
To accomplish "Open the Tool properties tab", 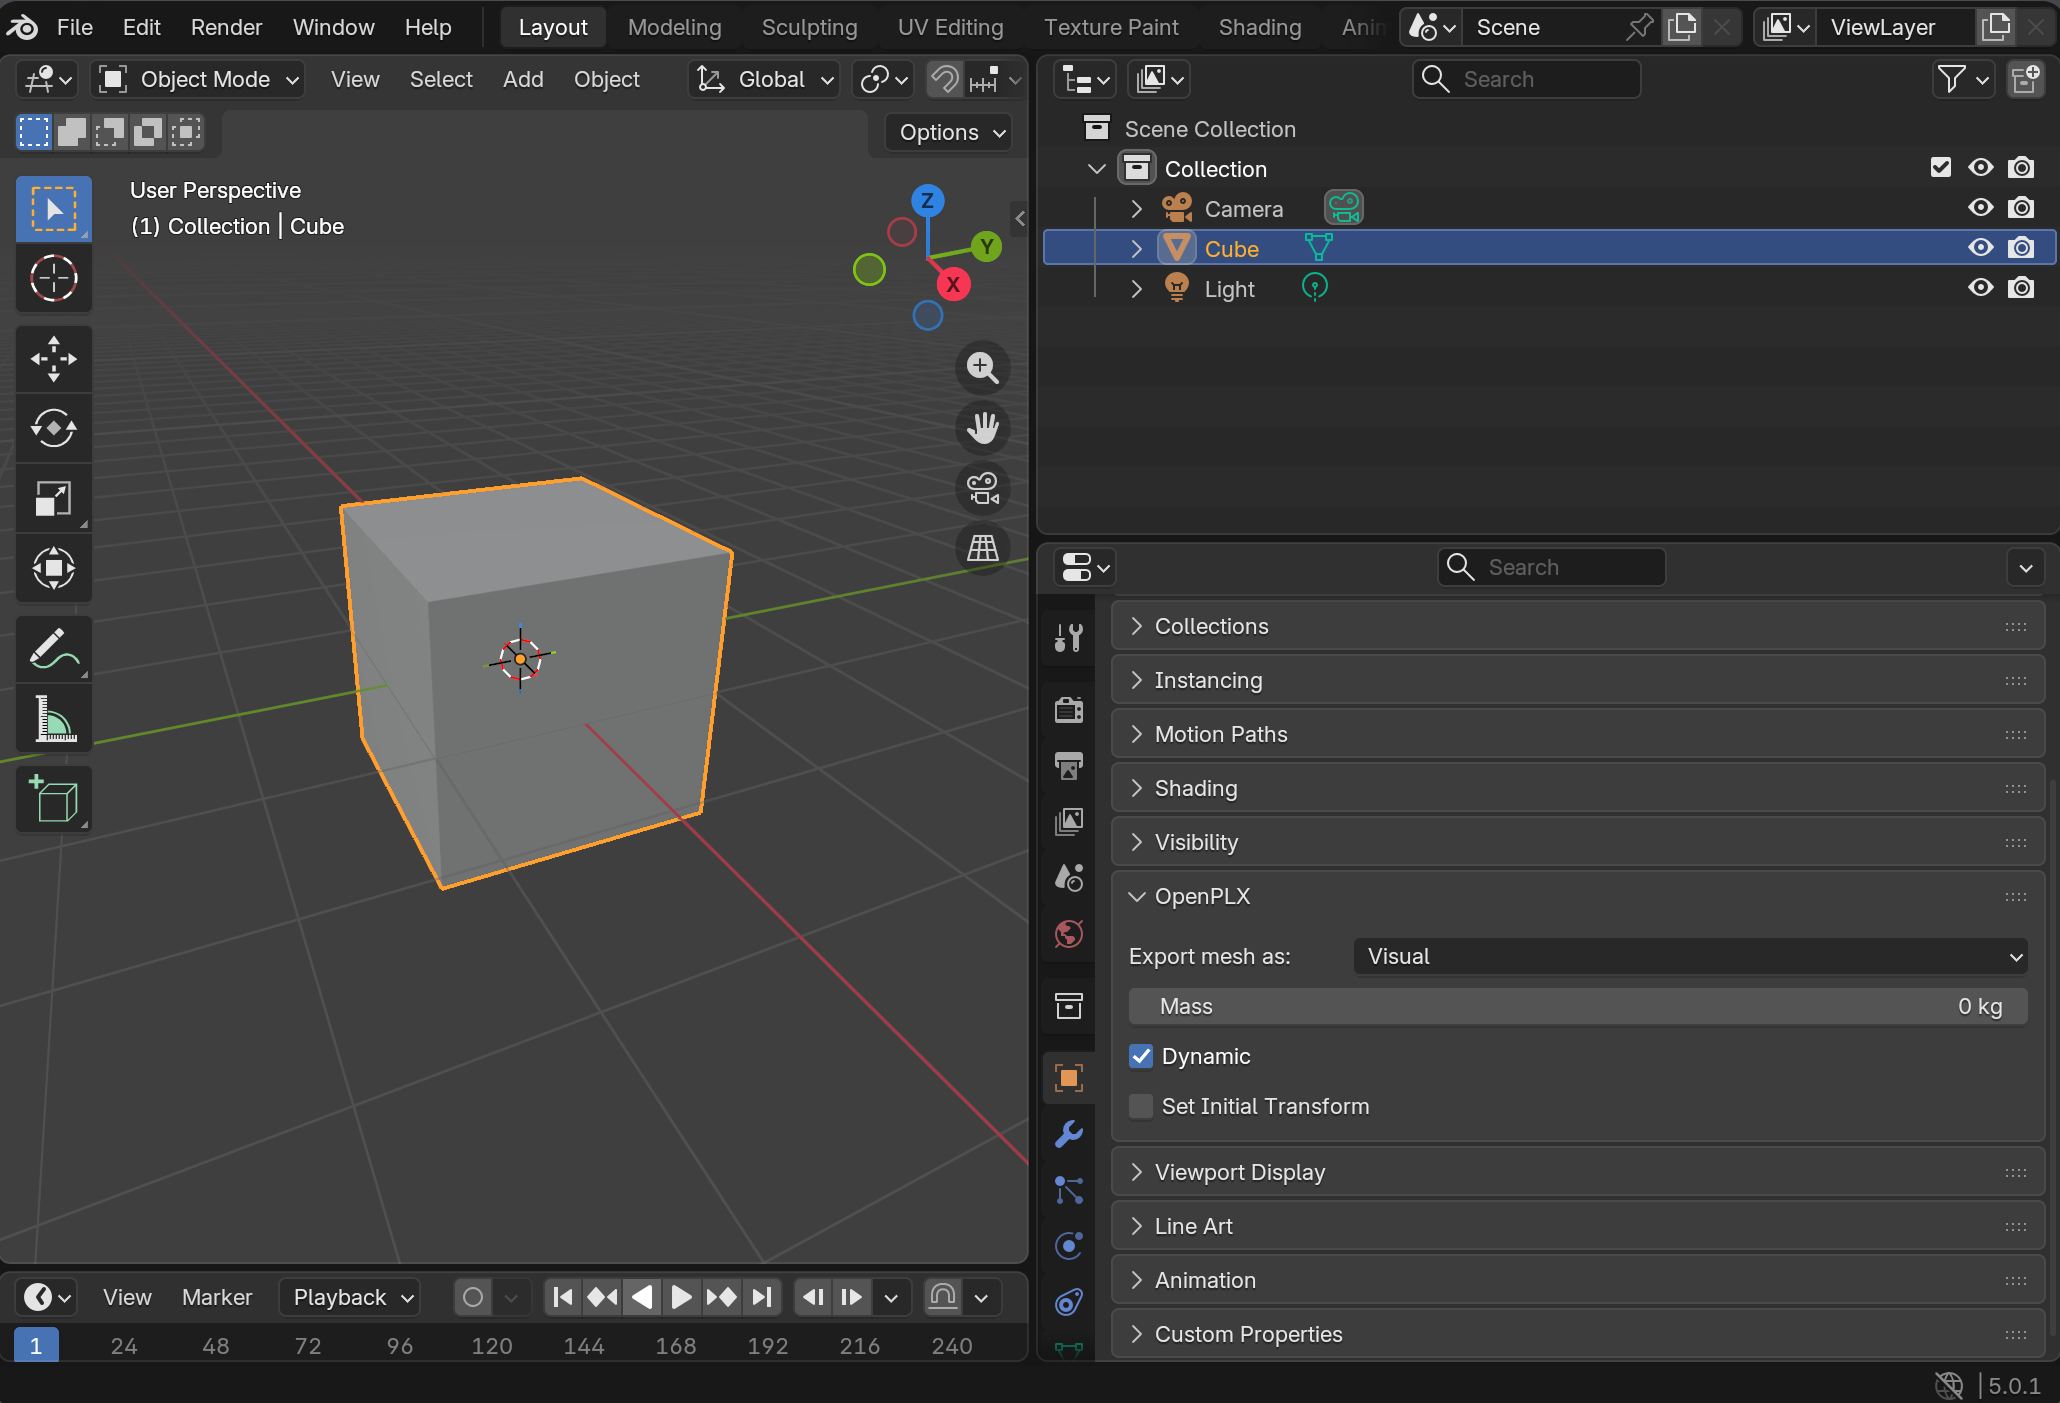I will [1069, 637].
